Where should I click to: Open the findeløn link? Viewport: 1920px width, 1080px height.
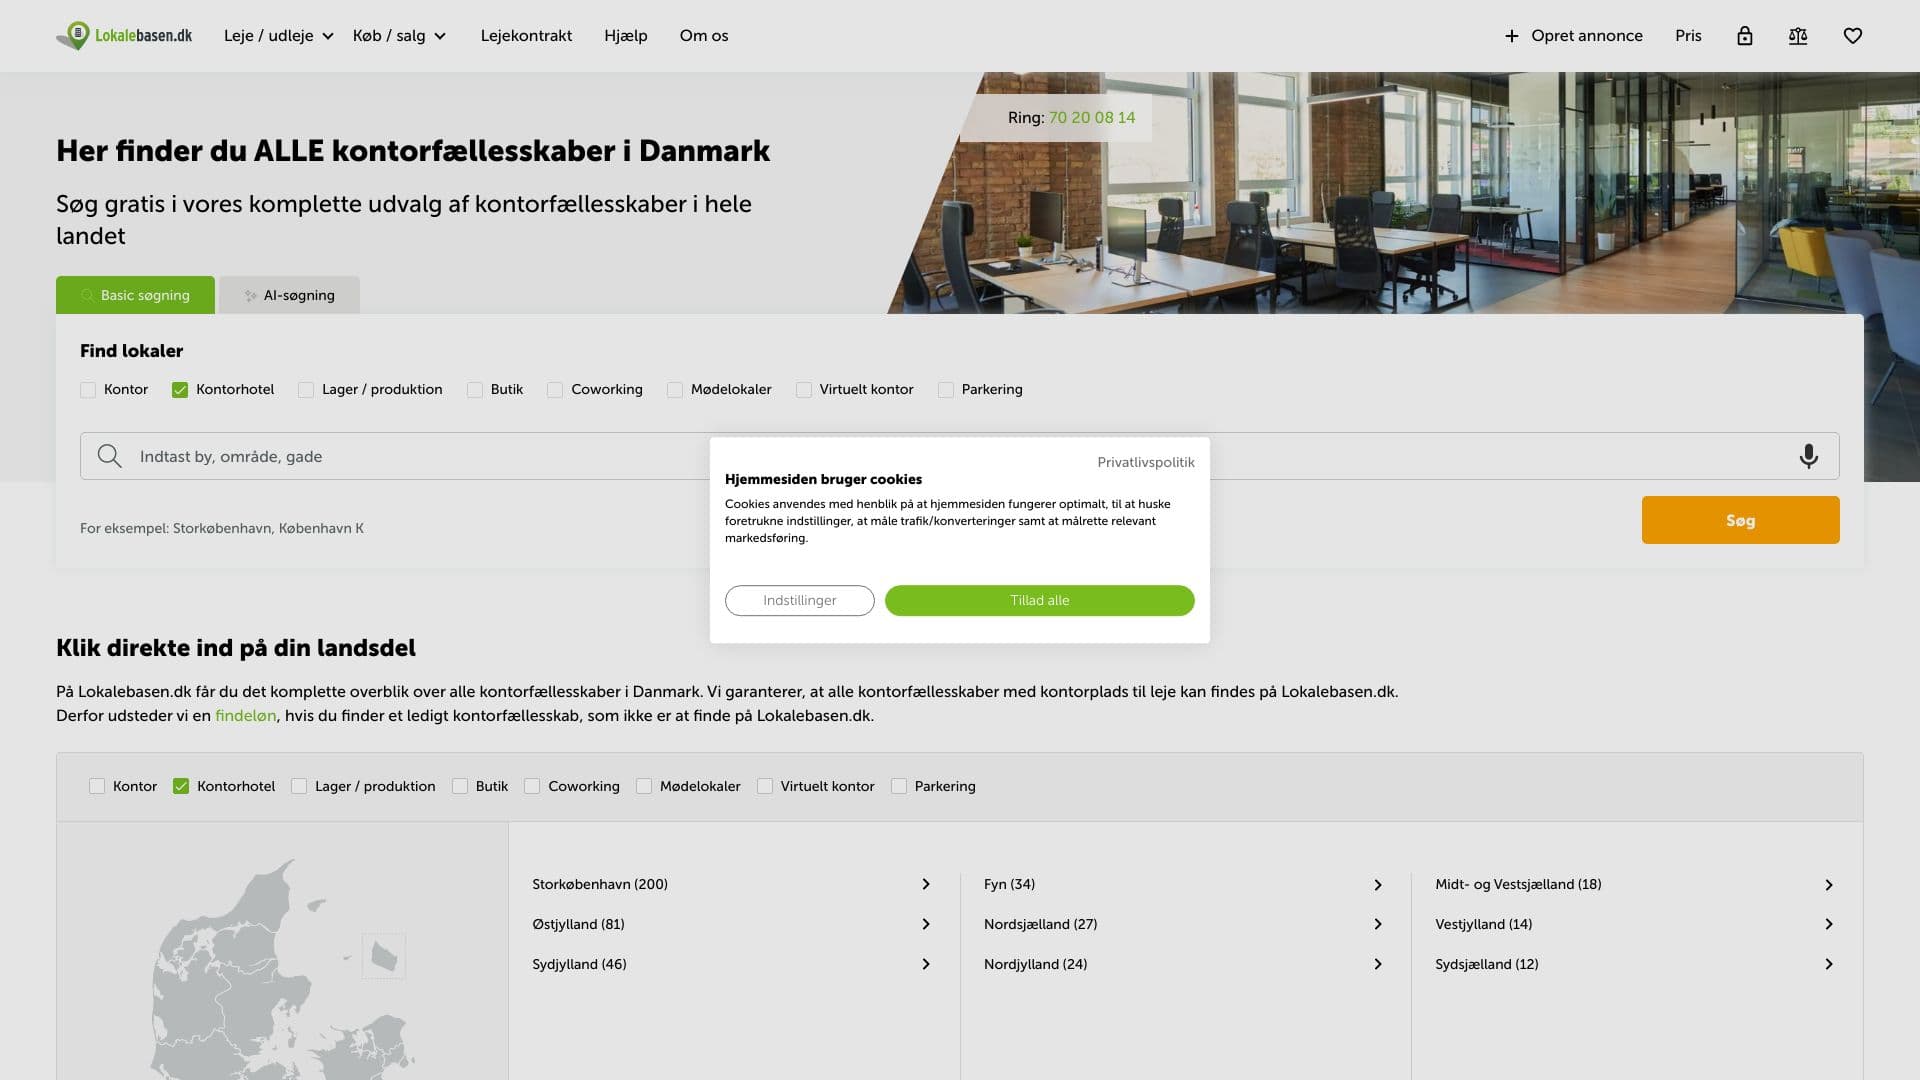point(244,716)
